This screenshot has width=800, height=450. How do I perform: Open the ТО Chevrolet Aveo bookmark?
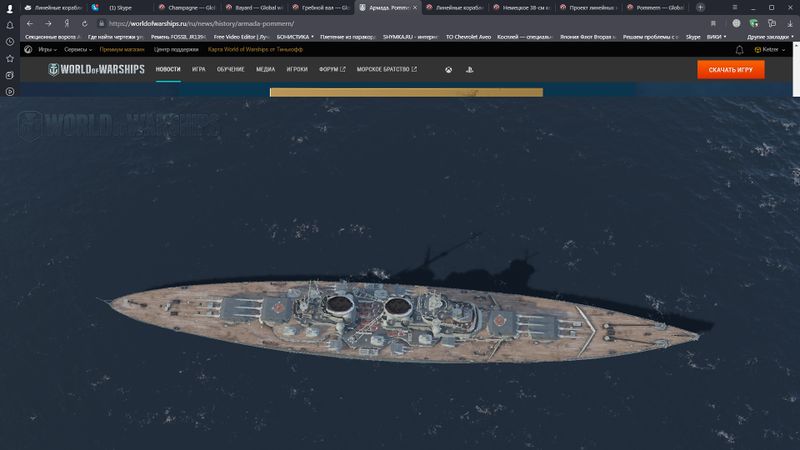coord(468,37)
